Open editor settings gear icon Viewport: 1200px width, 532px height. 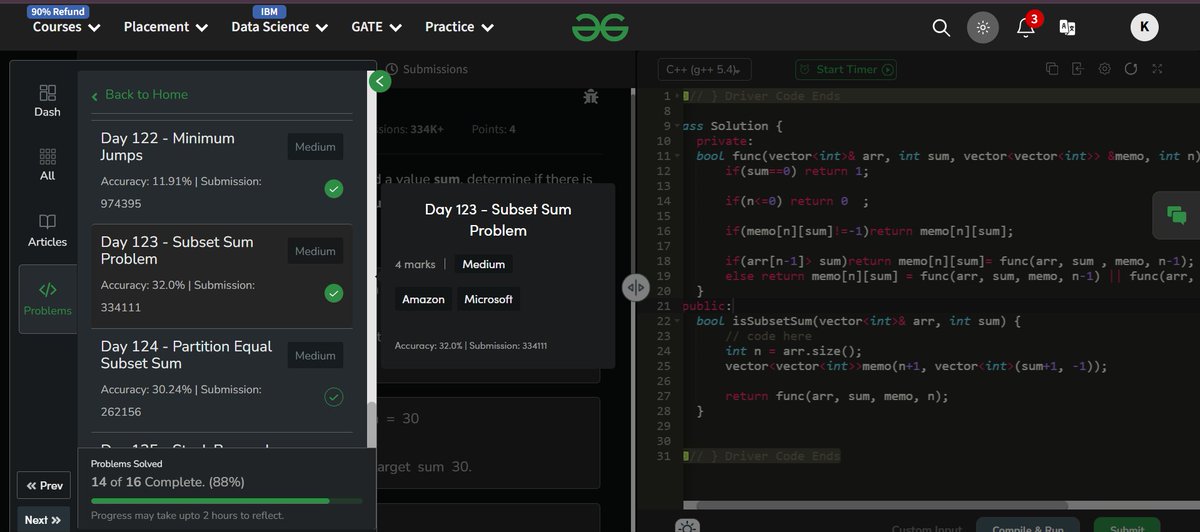coord(1104,69)
